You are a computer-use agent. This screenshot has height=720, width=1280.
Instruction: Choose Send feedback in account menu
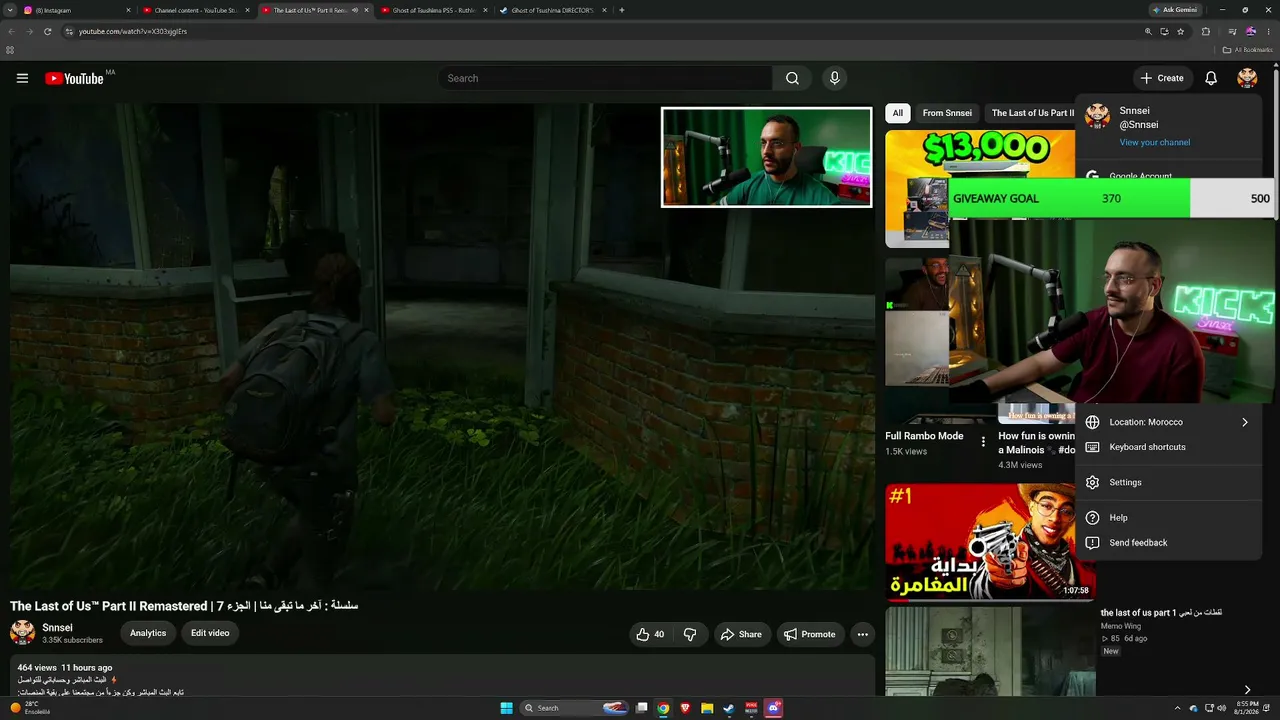pyautogui.click(x=1168, y=543)
